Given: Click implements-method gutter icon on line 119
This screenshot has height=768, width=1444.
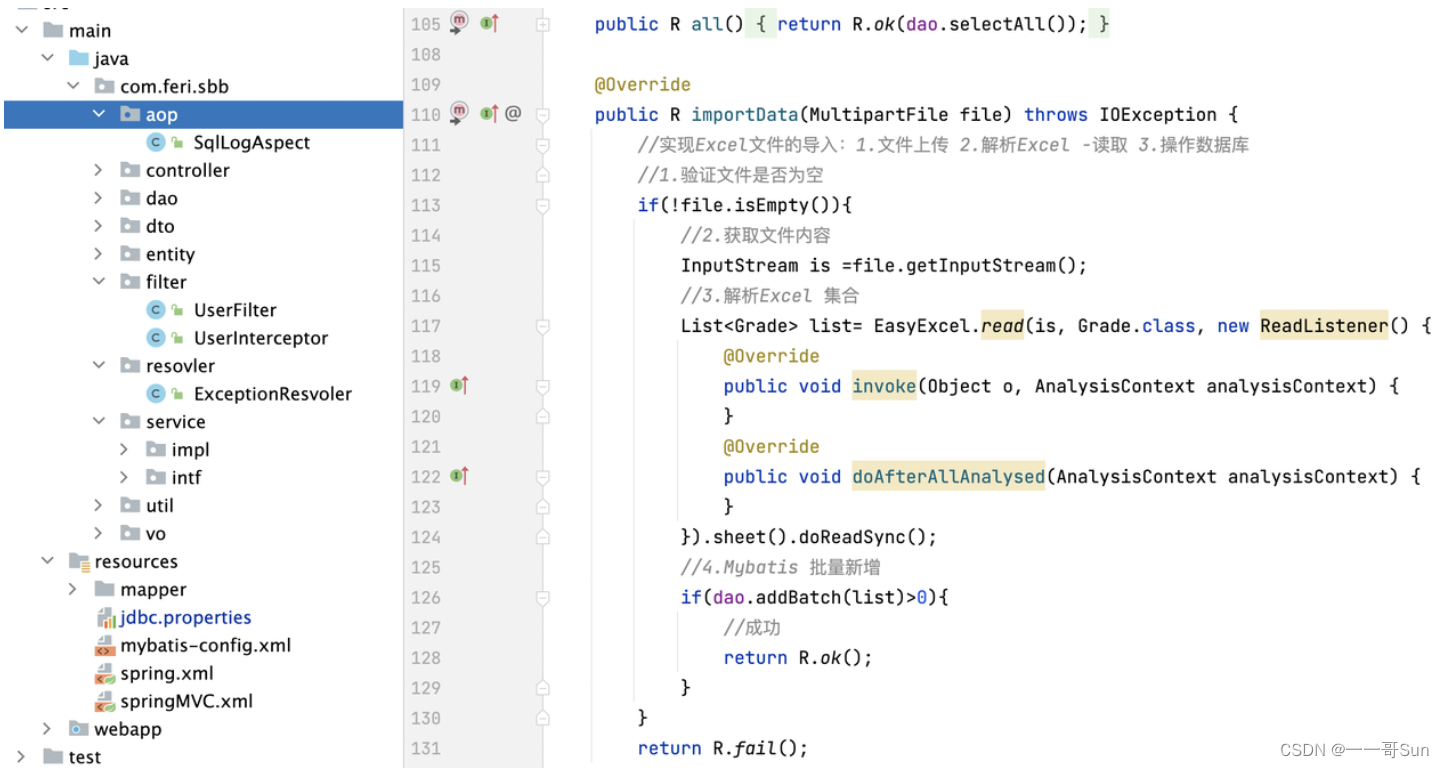Looking at the screenshot, I should 460,386.
